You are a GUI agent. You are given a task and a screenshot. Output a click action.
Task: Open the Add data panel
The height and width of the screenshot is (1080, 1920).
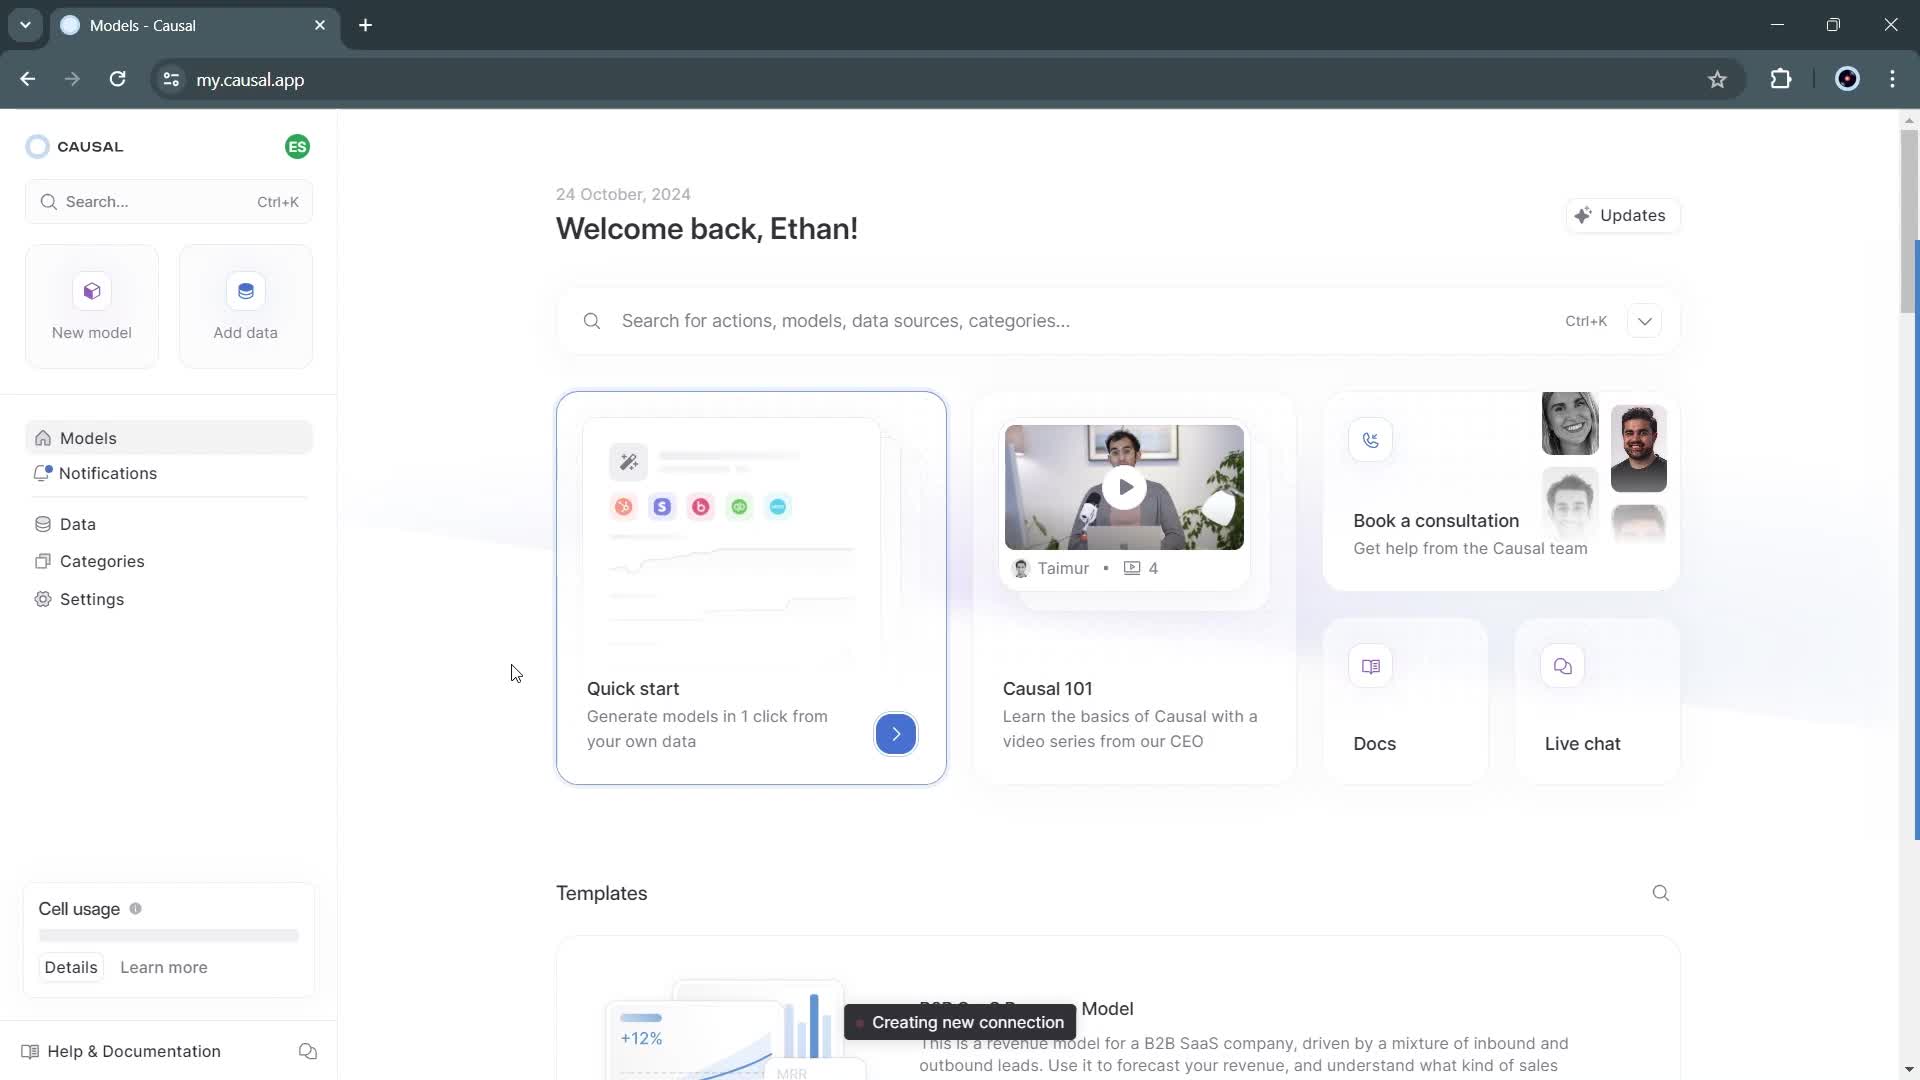pos(245,305)
